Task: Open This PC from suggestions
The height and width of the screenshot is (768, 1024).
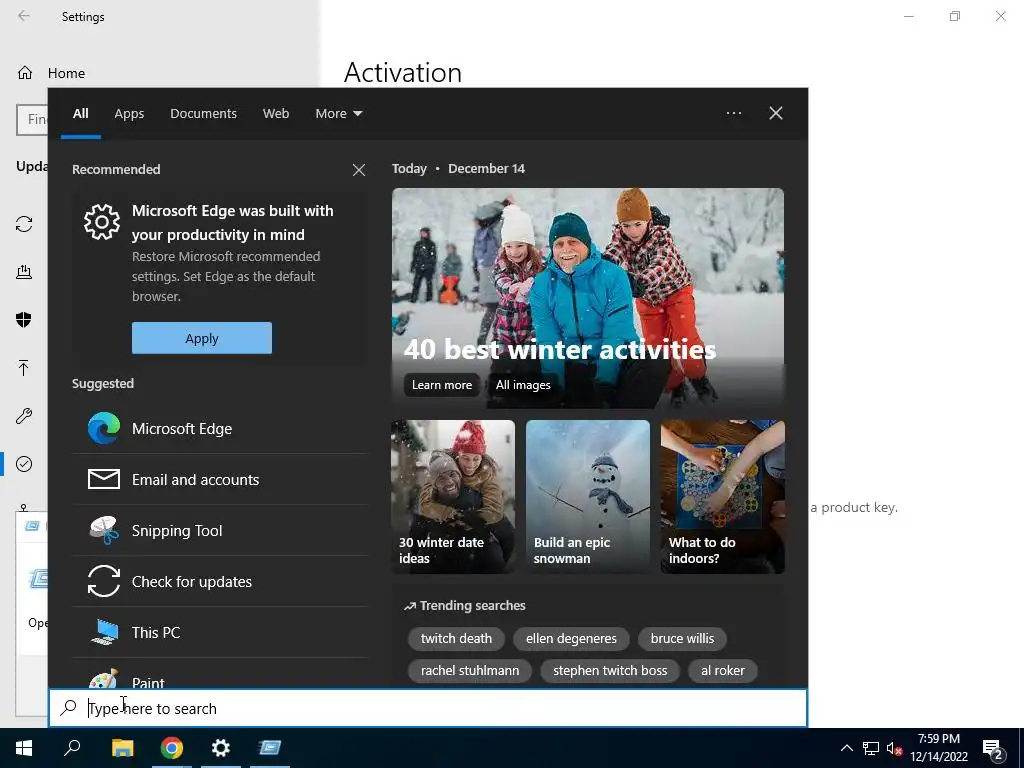Action: (x=219, y=632)
